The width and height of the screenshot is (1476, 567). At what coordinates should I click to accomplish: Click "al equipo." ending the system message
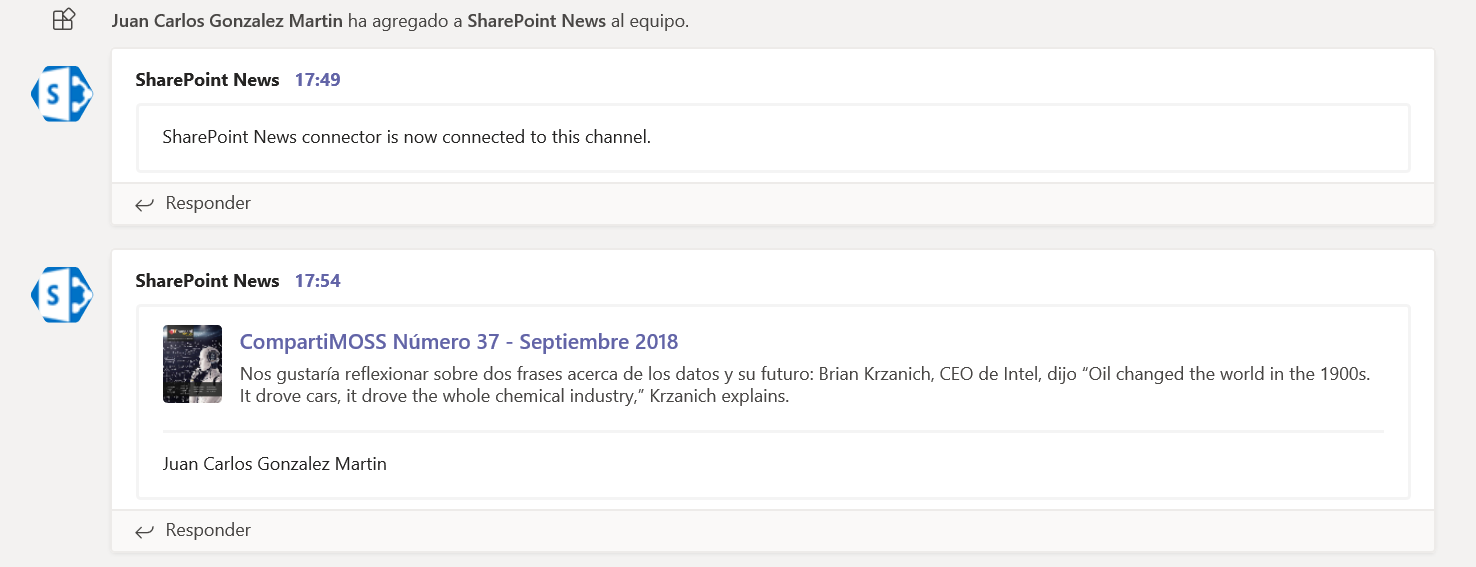coord(650,21)
